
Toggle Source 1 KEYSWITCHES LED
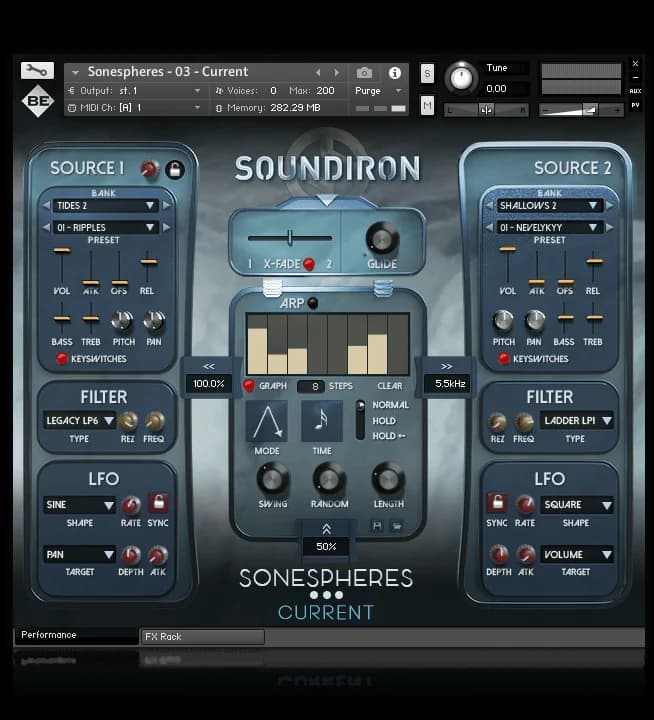[62, 359]
